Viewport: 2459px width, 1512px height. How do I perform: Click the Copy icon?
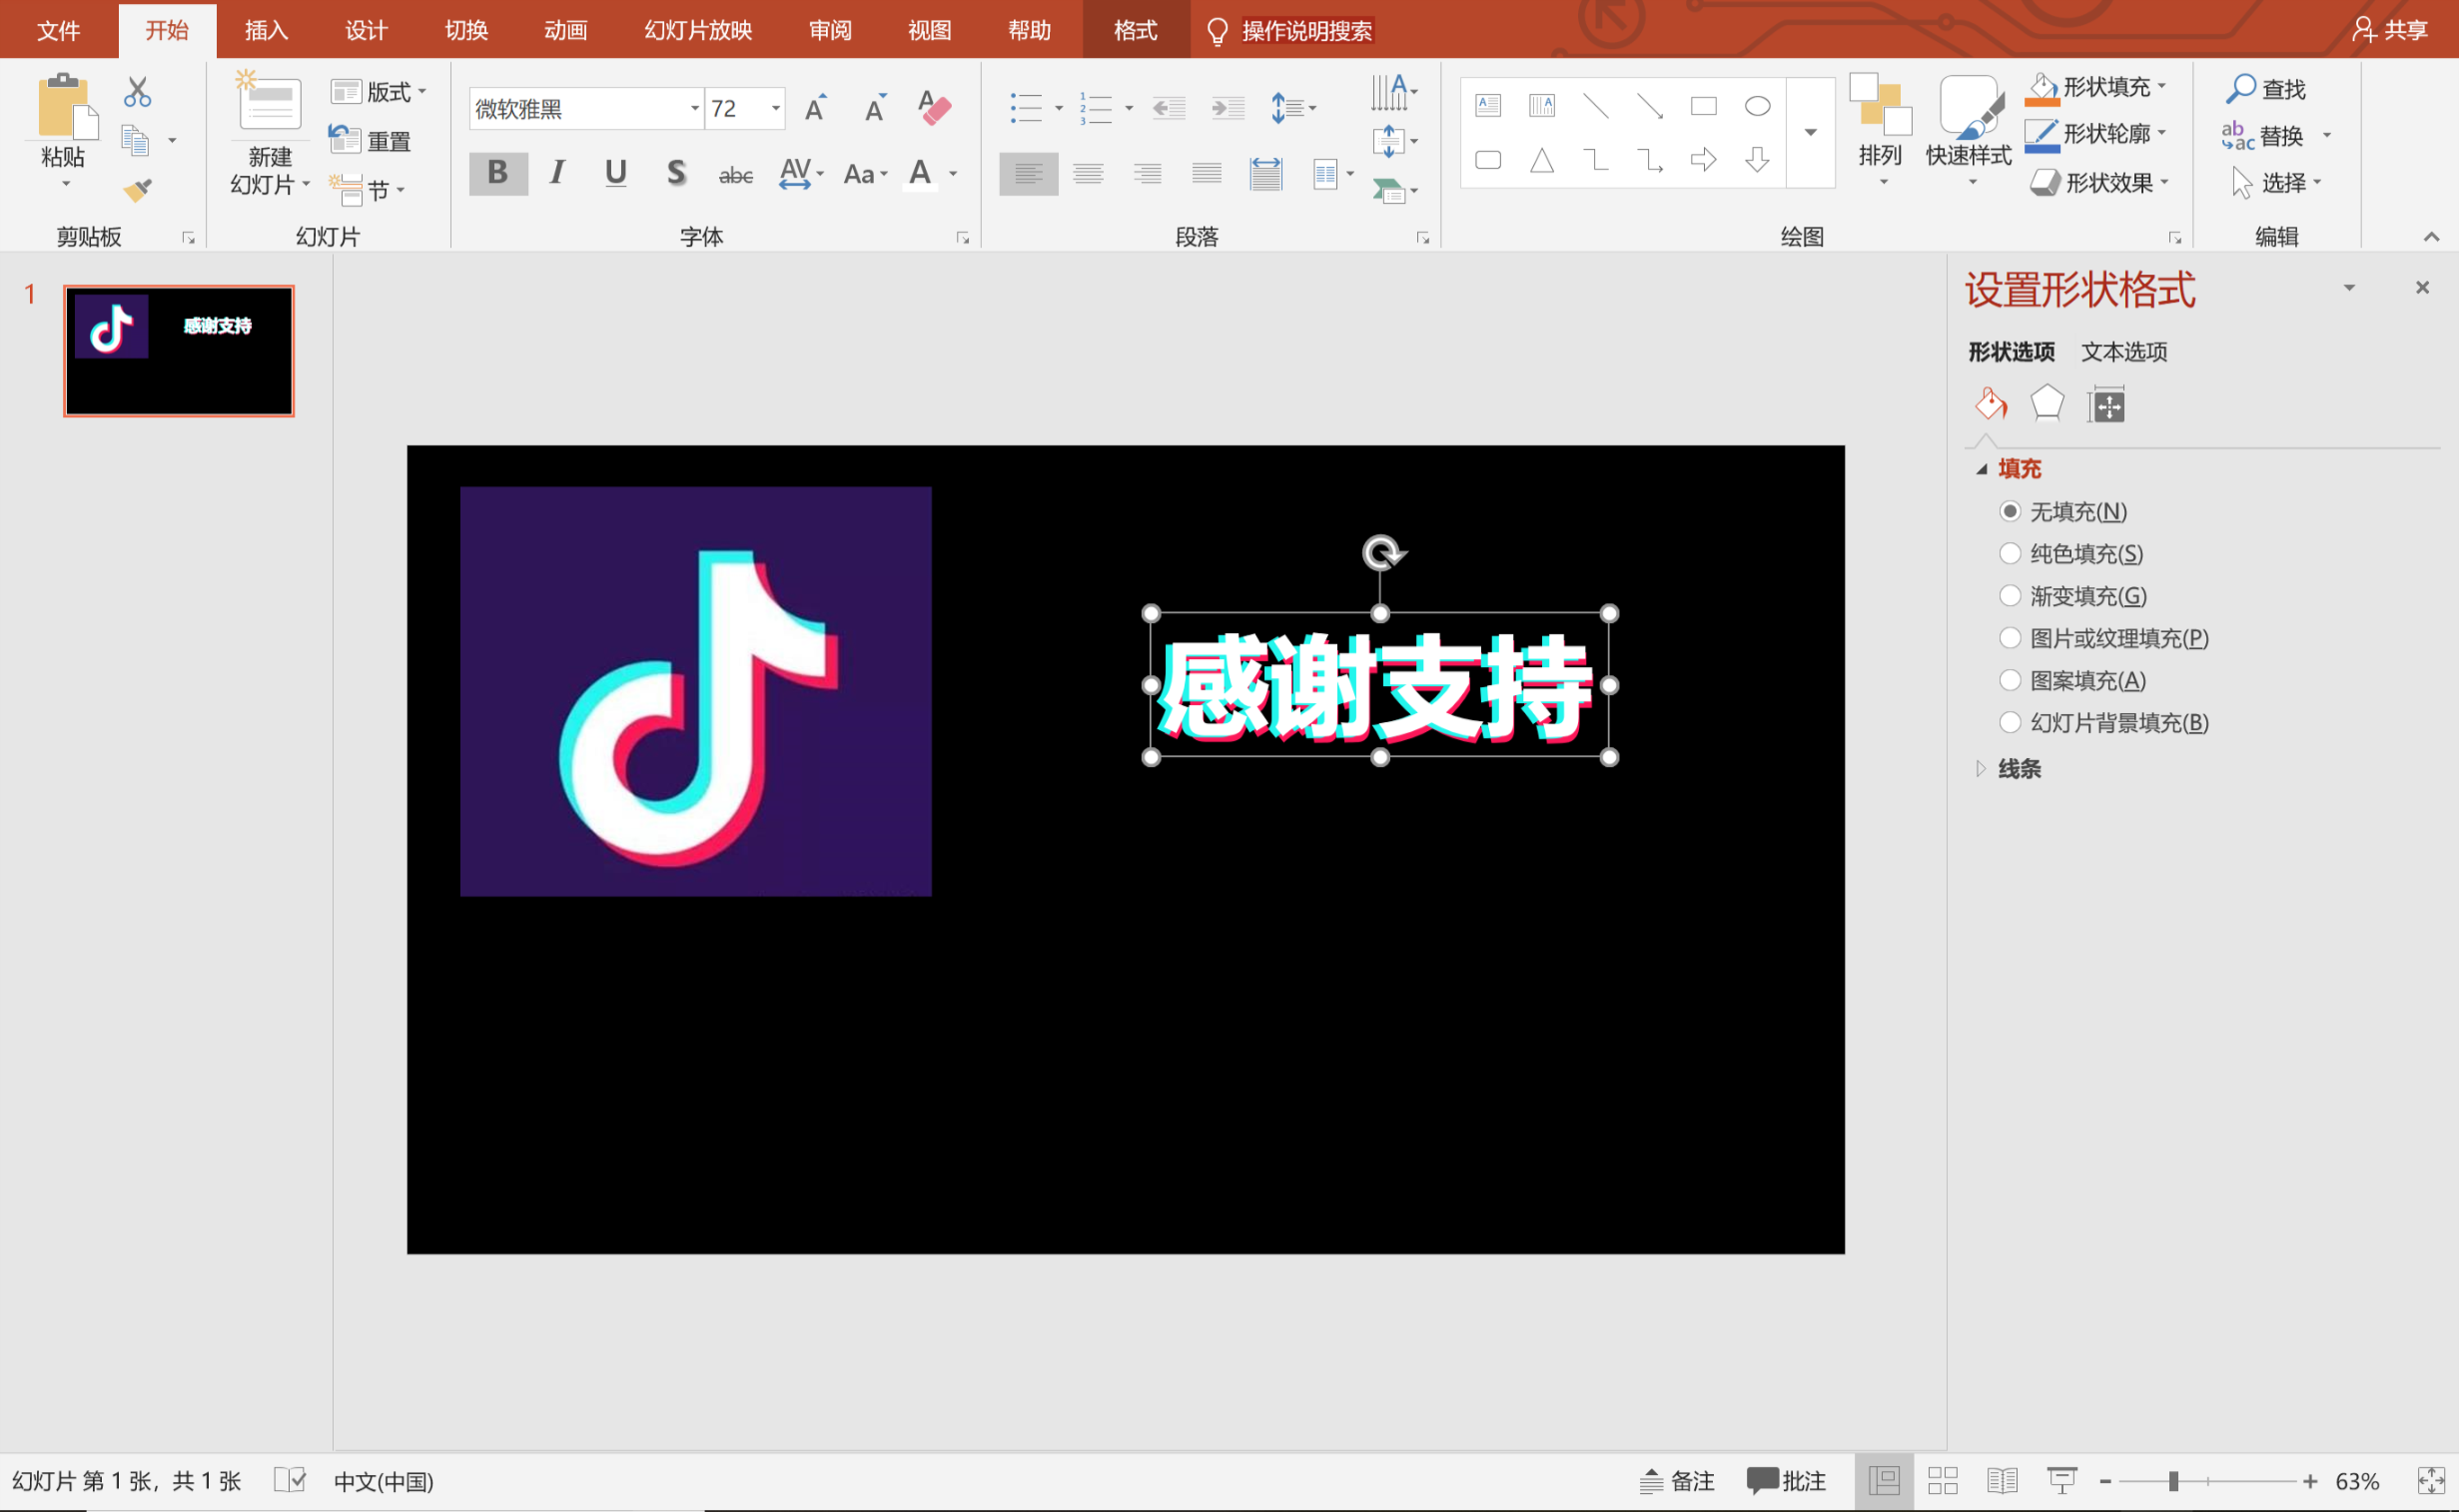click(x=135, y=141)
